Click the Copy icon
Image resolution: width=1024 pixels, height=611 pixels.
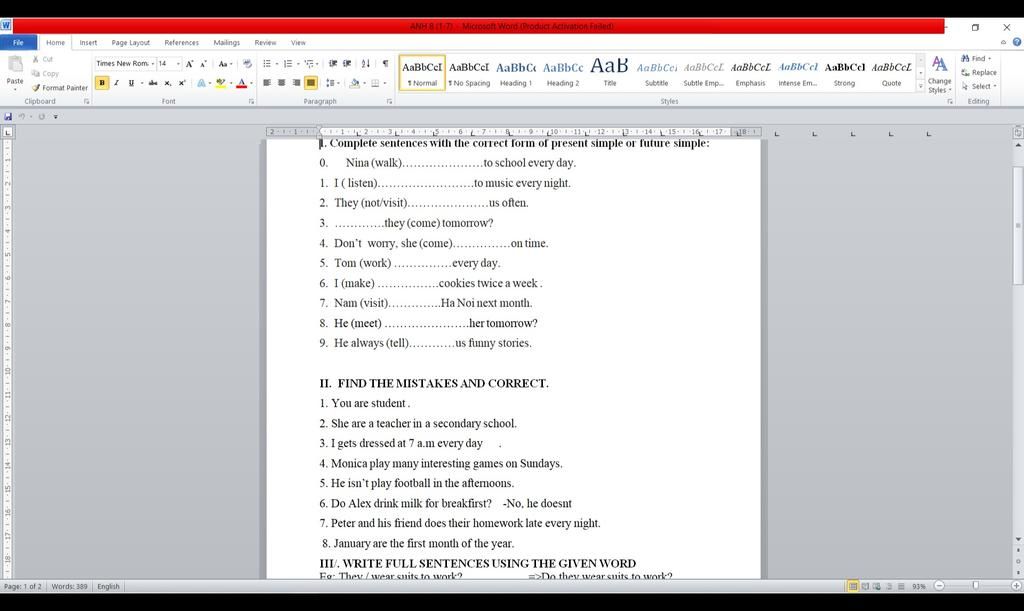tap(36, 73)
